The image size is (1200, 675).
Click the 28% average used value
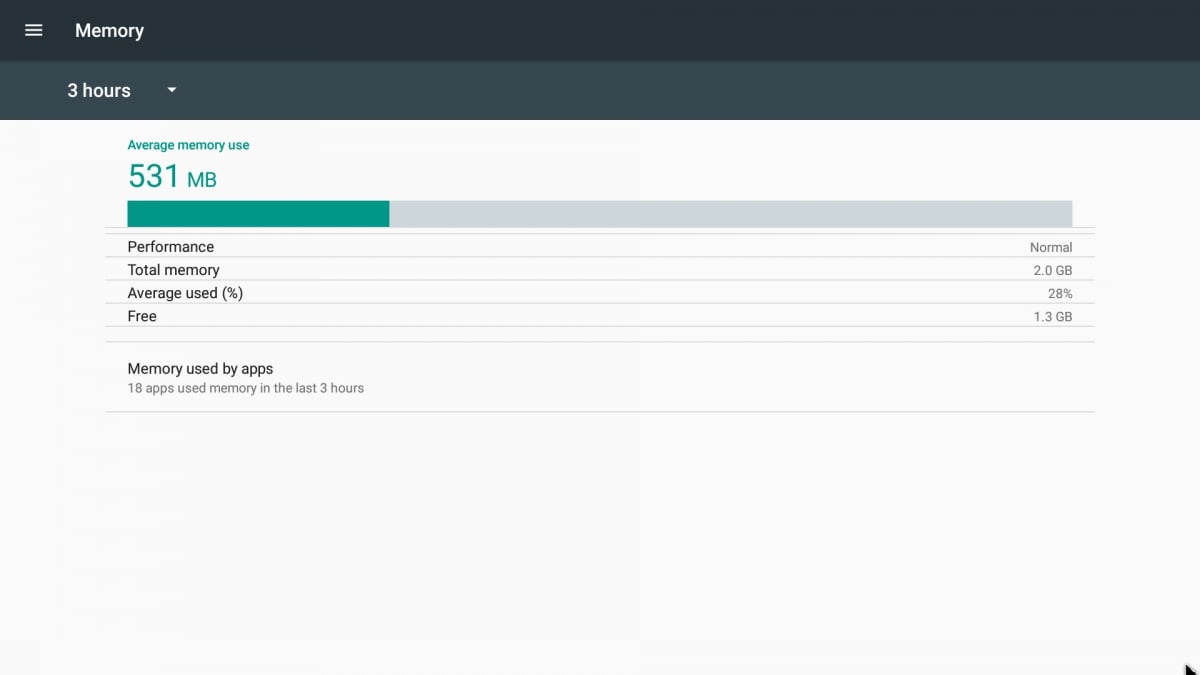[x=1062, y=293]
